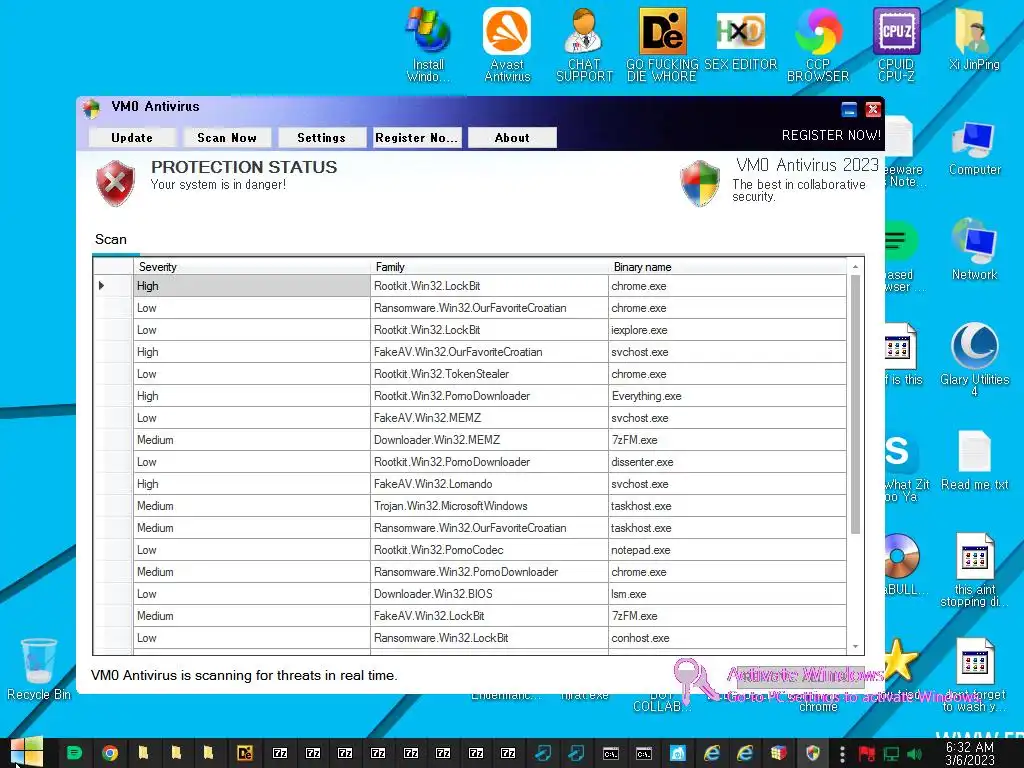The width and height of the screenshot is (1024, 768).
Task: Click the scan list vertical scrollbar thumb
Action: coord(855,405)
